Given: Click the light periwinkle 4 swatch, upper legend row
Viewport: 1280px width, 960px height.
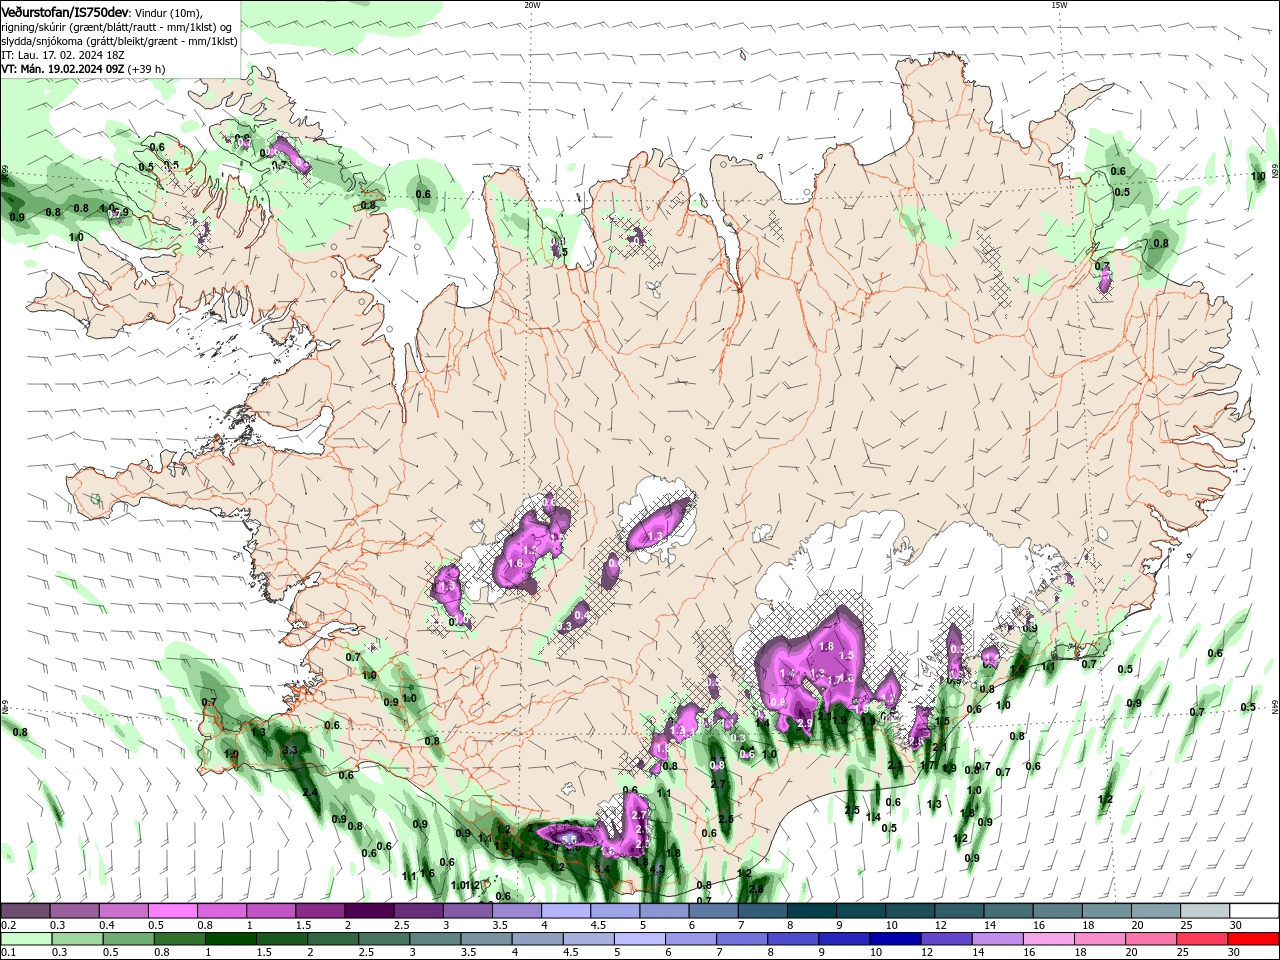Looking at the screenshot, I should [566, 911].
